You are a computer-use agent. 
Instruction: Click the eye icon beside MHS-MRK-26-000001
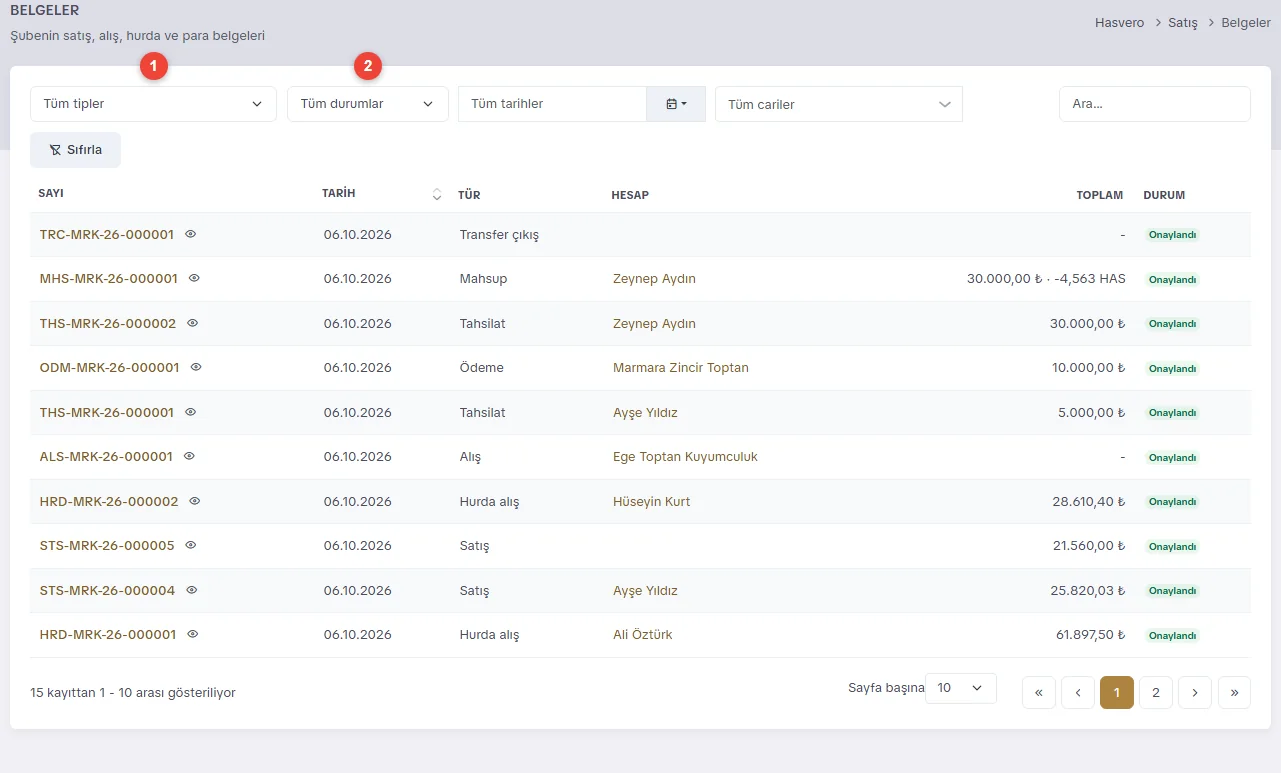[195, 278]
